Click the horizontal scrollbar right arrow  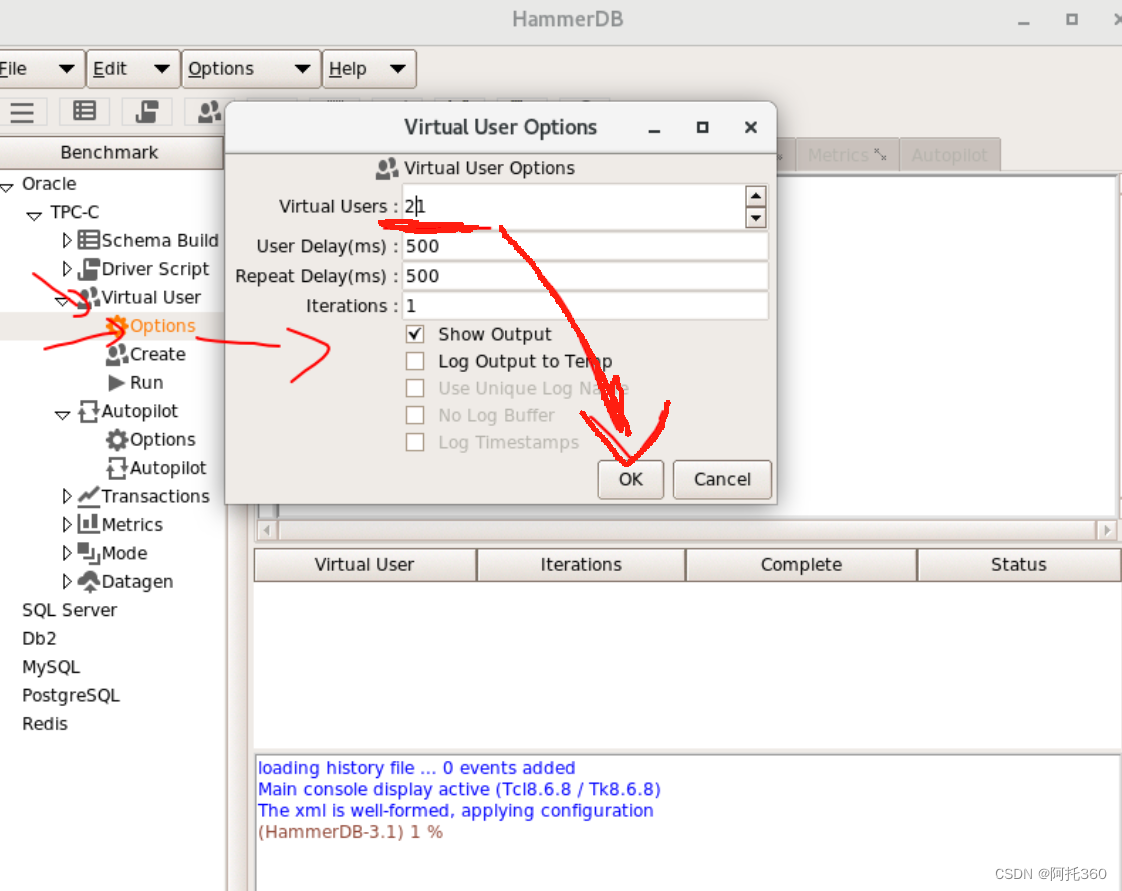click(1107, 530)
